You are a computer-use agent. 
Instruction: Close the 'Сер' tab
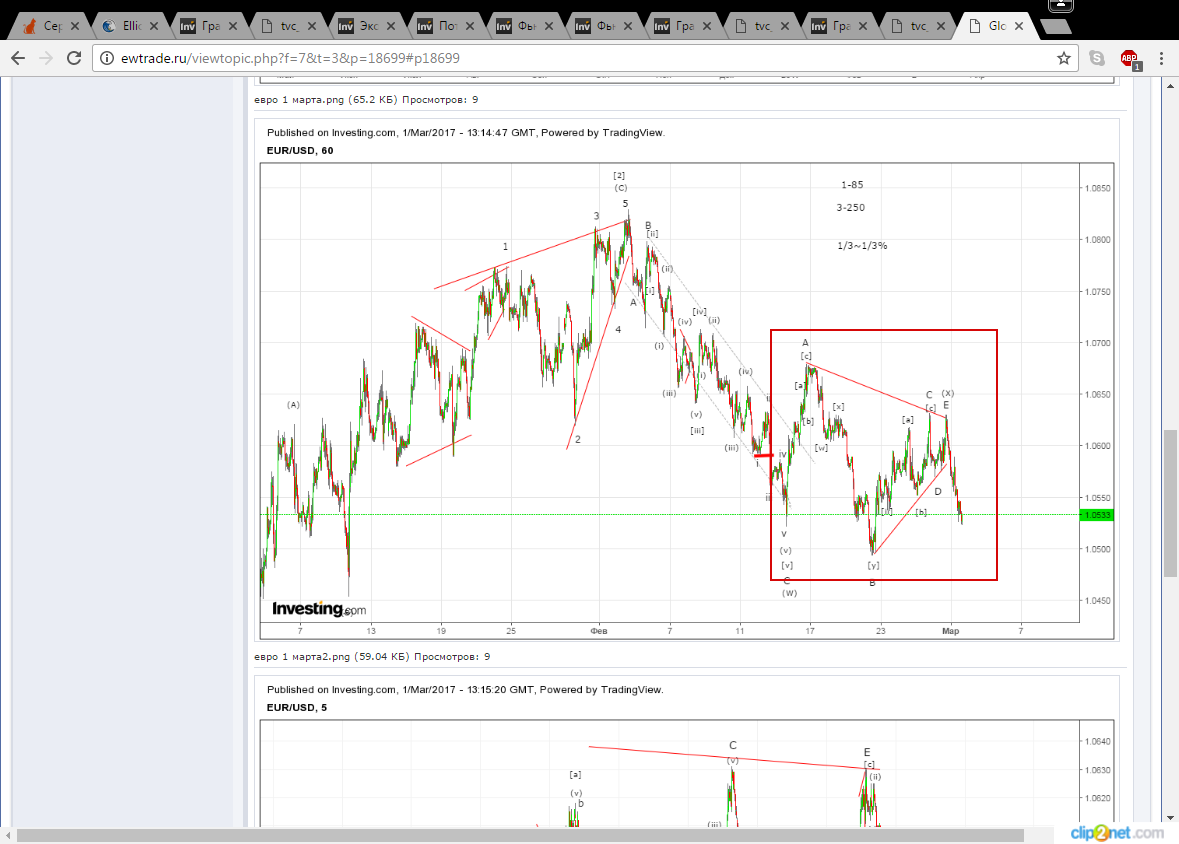point(75,26)
